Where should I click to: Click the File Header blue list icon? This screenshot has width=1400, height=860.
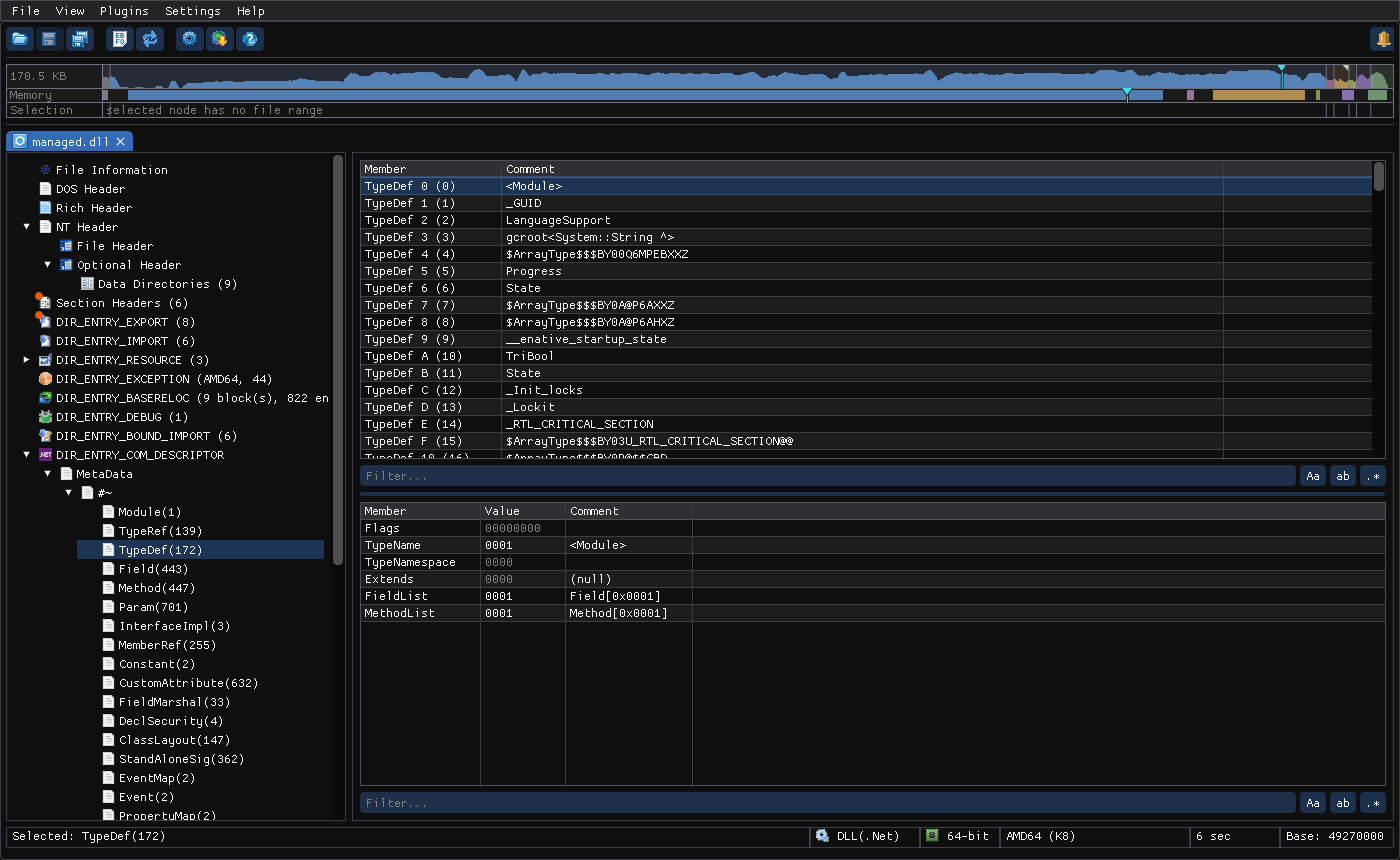(66, 246)
